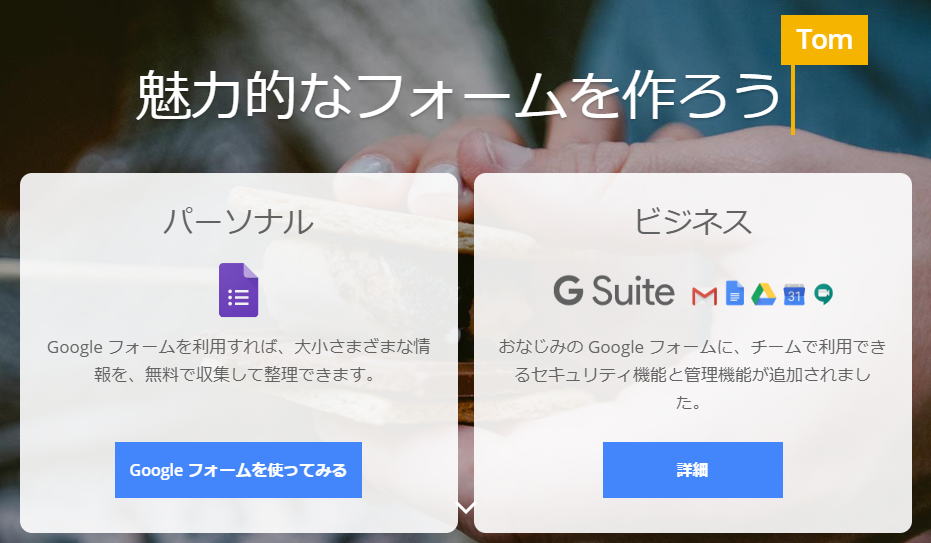Click the Google Meet icon
The width and height of the screenshot is (931, 543).
coord(824,294)
